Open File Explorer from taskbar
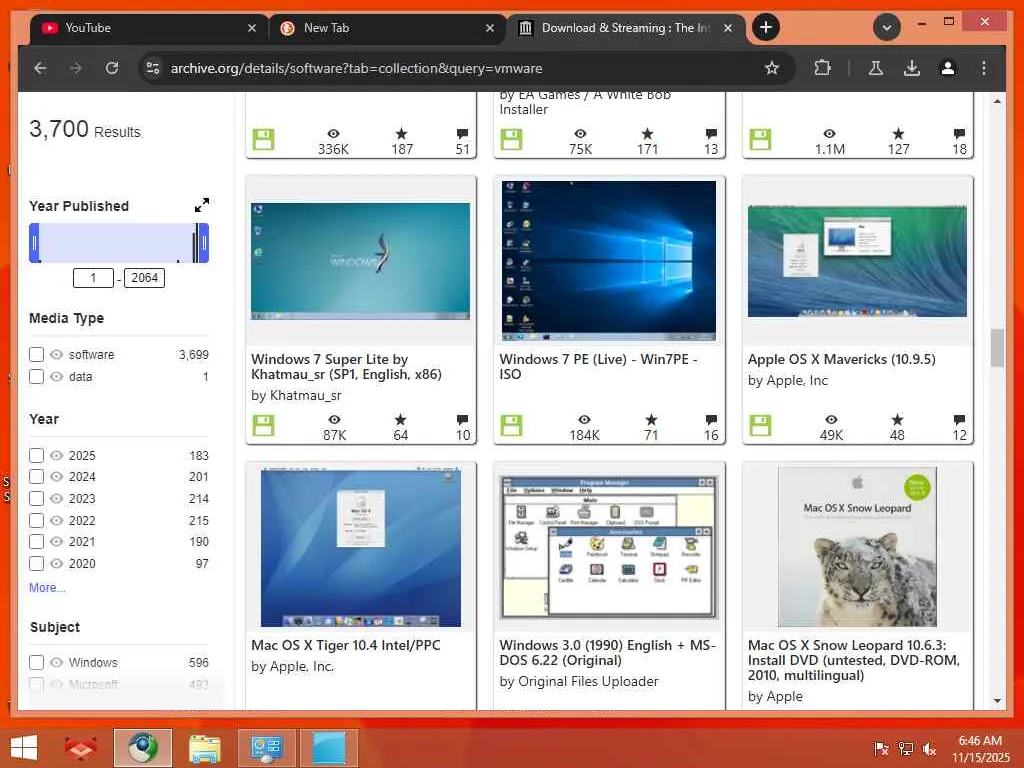Viewport: 1024px width, 768px height. pyautogui.click(x=204, y=748)
